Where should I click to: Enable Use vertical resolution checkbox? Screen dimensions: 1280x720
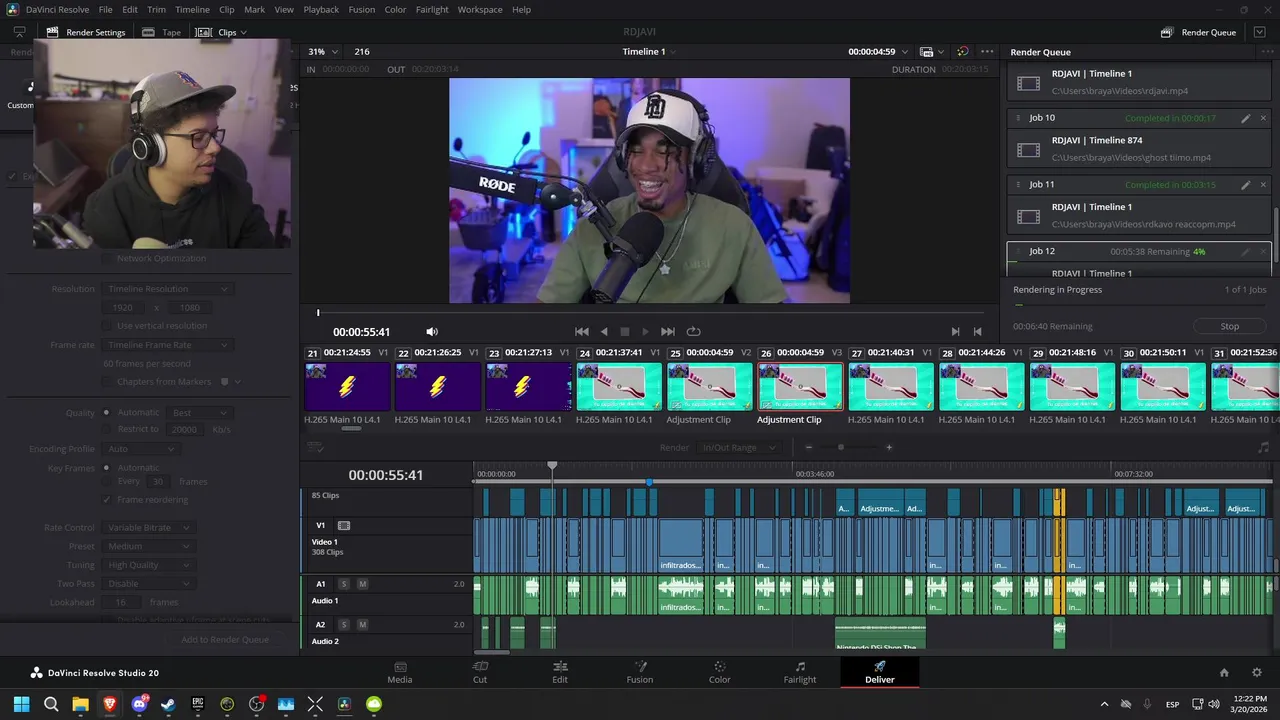[x=107, y=326]
